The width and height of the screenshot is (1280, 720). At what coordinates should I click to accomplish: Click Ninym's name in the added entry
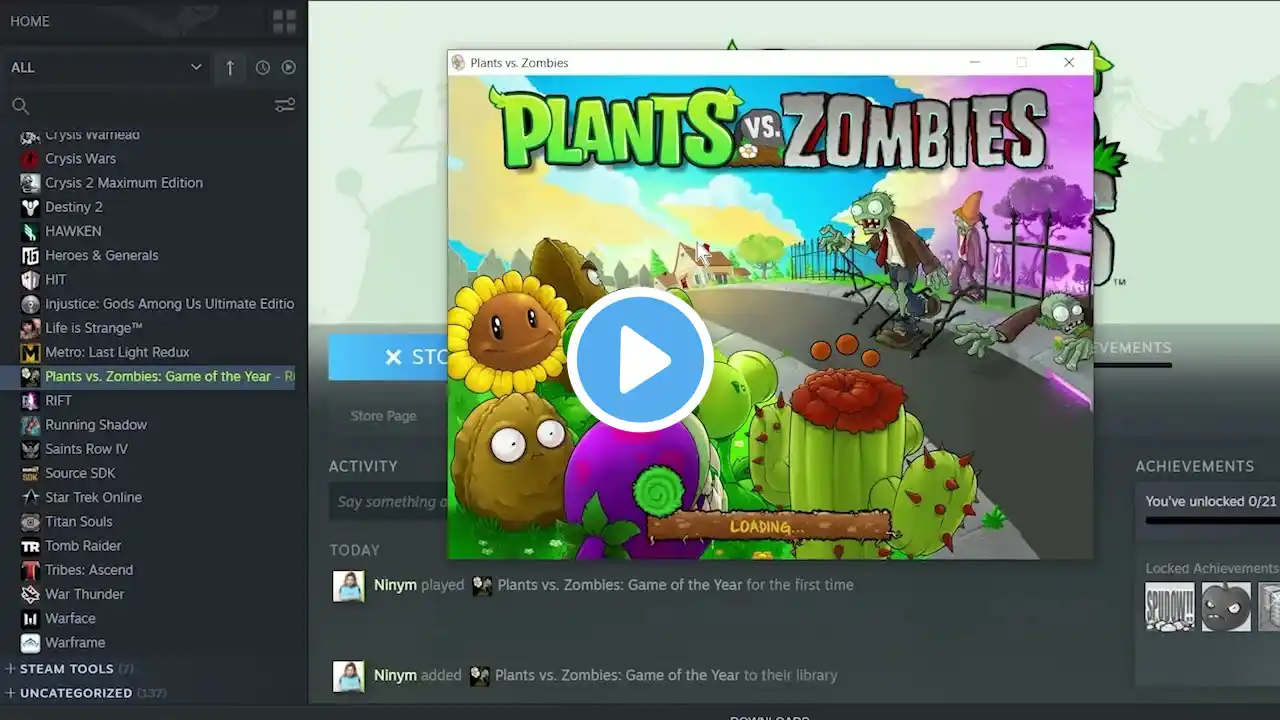point(395,675)
